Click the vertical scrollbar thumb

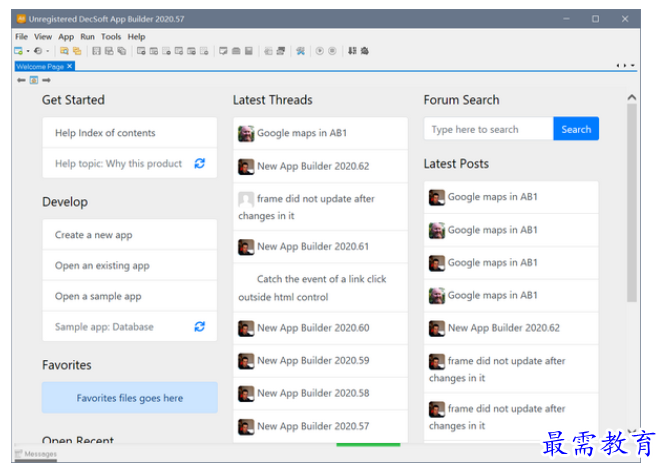coord(632,203)
